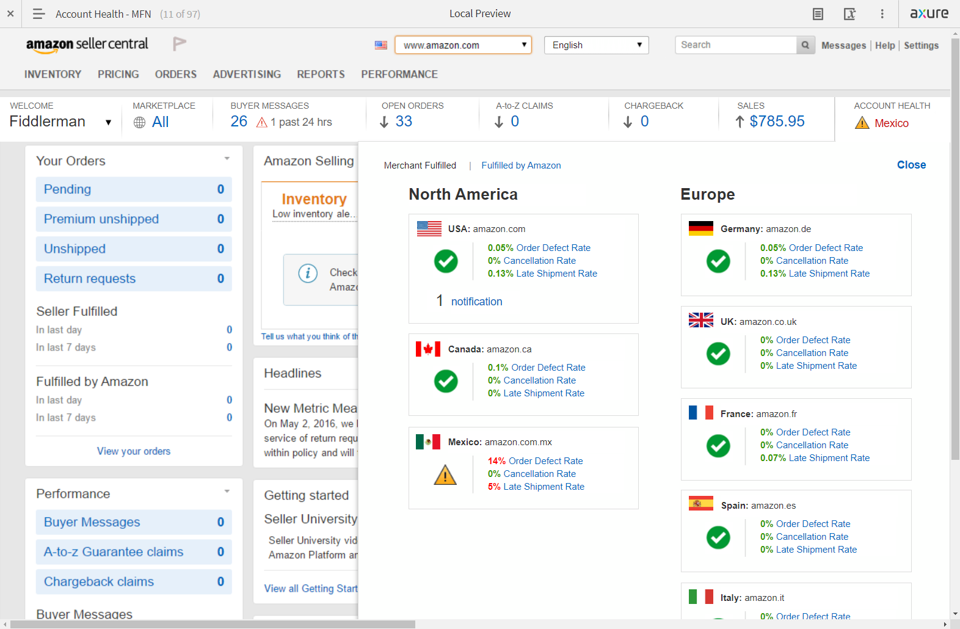Switch to Fulfilled by Amazon tab

pos(521,165)
